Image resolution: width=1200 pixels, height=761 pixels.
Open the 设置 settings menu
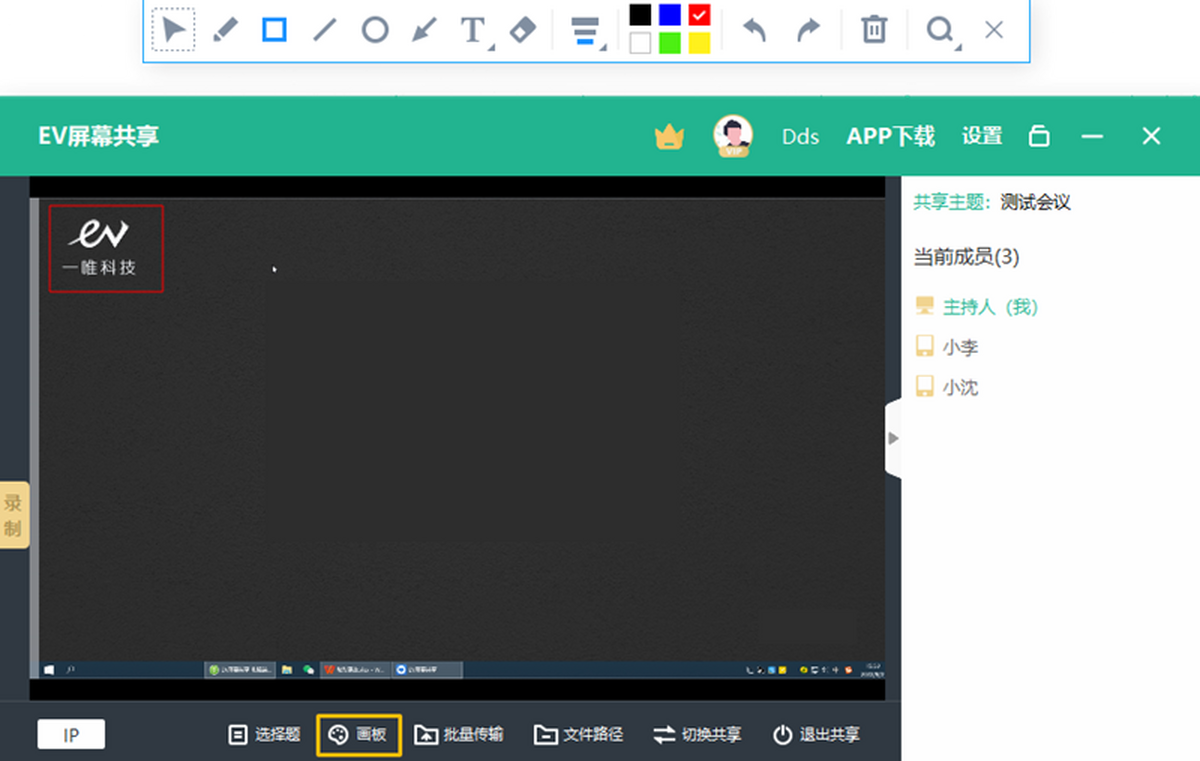982,136
